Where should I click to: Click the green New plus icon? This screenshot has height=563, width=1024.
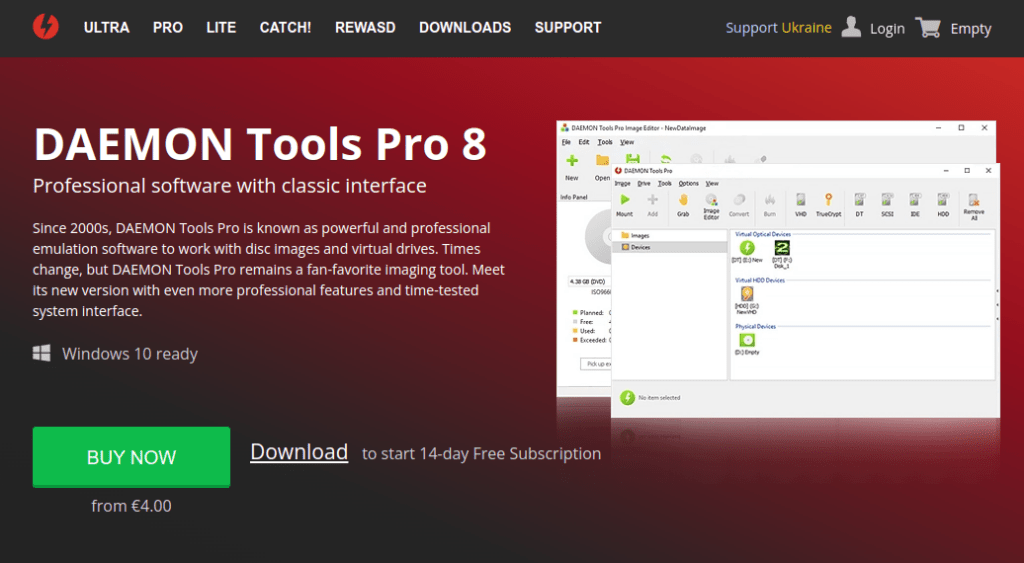coord(571,161)
